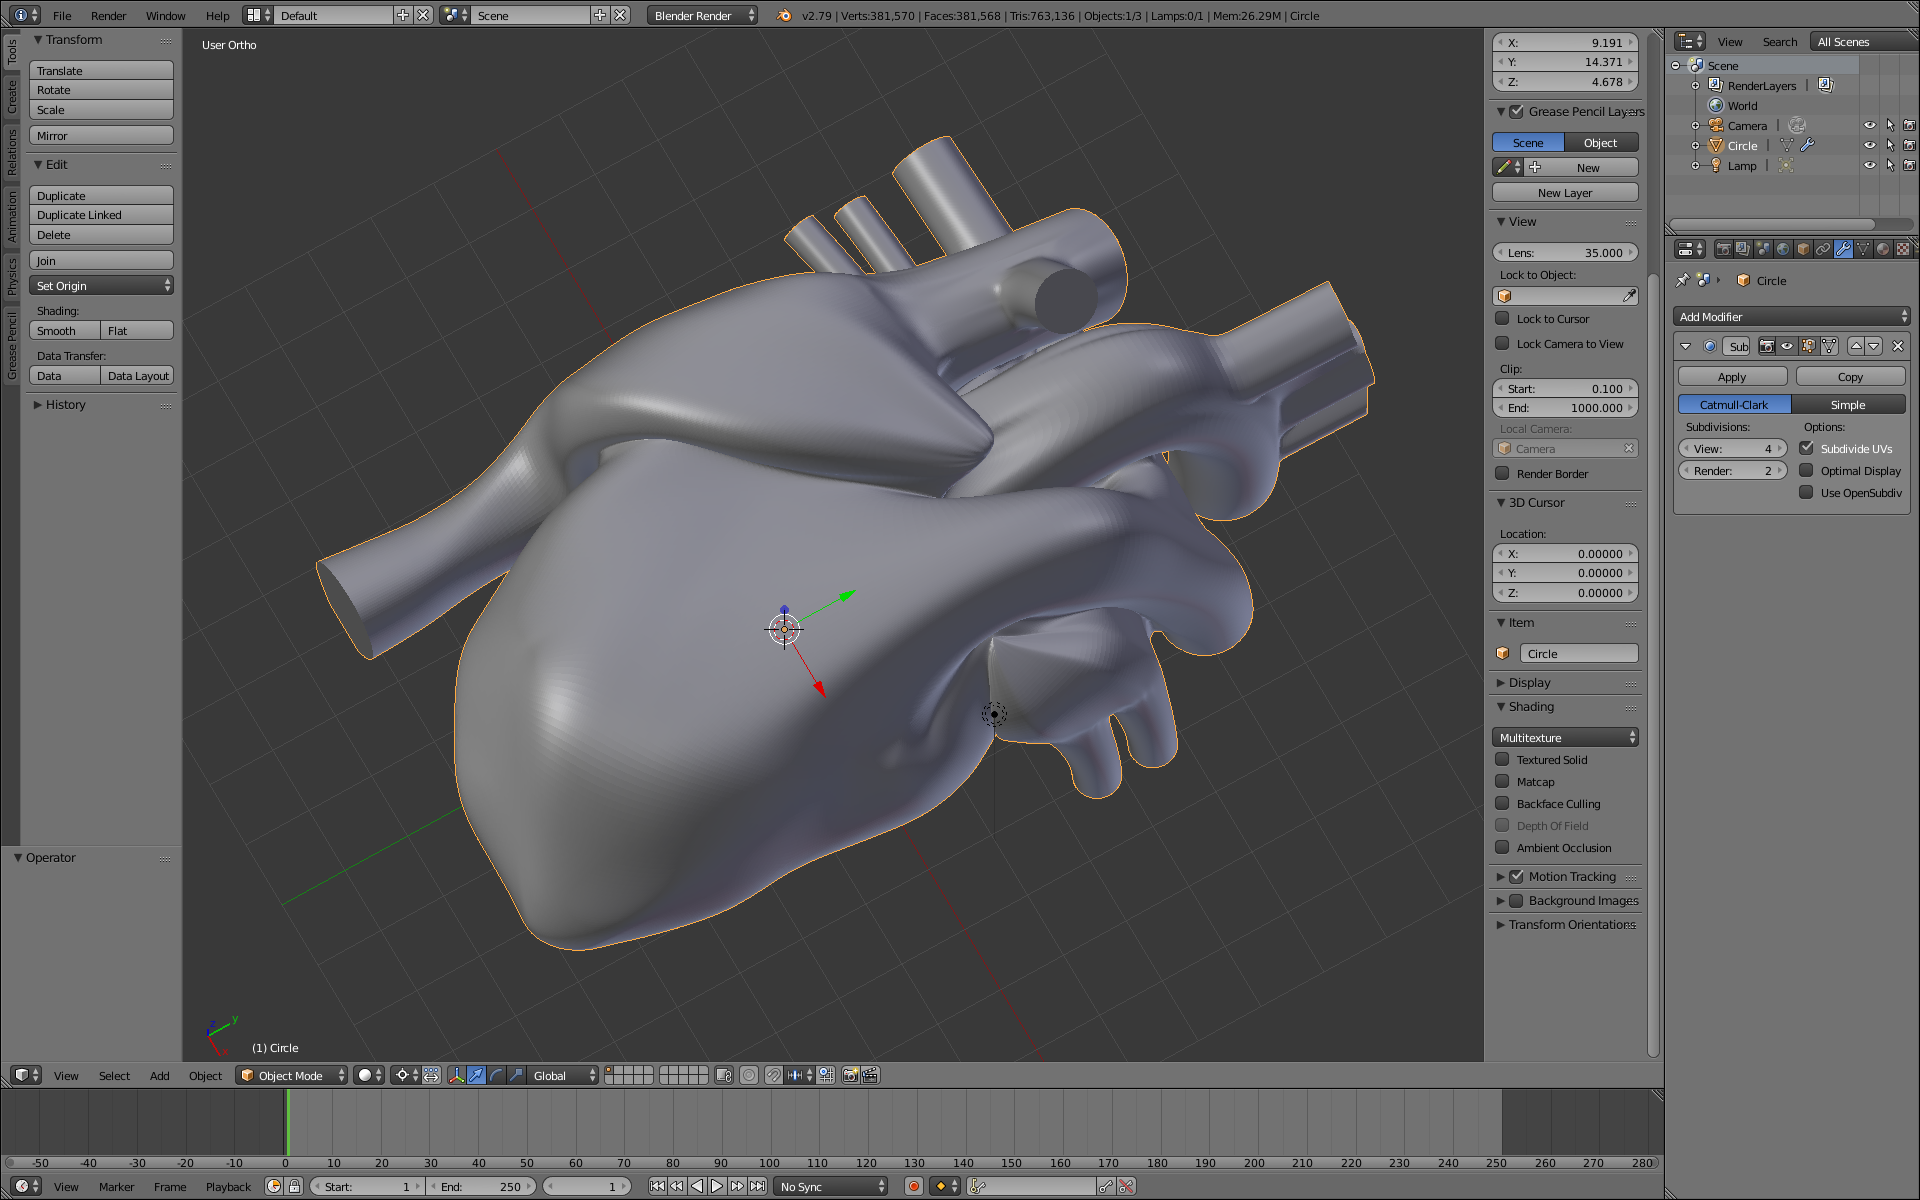Open the Render menu
1920x1200 pixels.
tap(108, 15)
